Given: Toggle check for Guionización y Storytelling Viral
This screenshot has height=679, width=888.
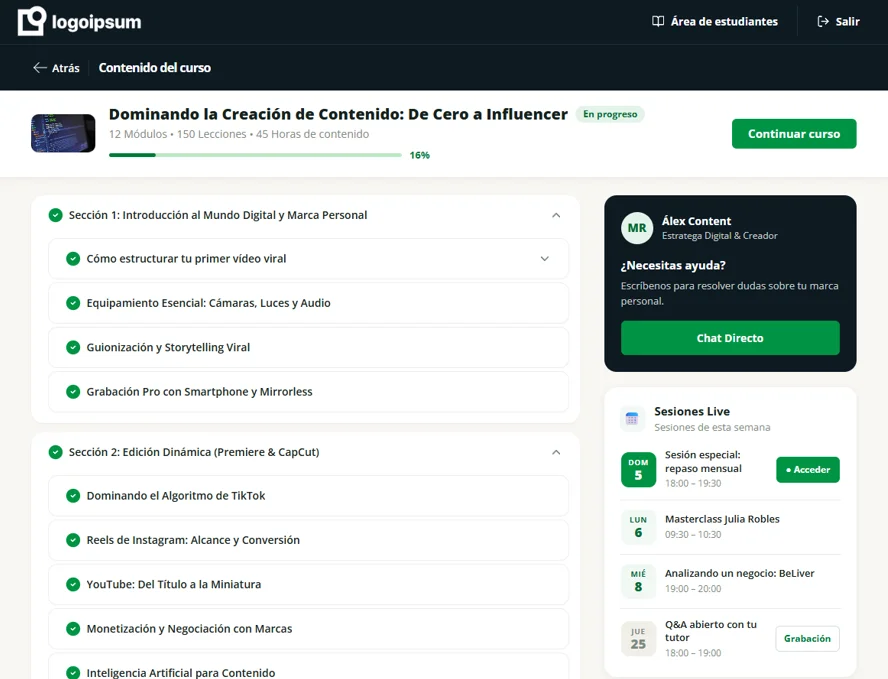Looking at the screenshot, I should (73, 347).
